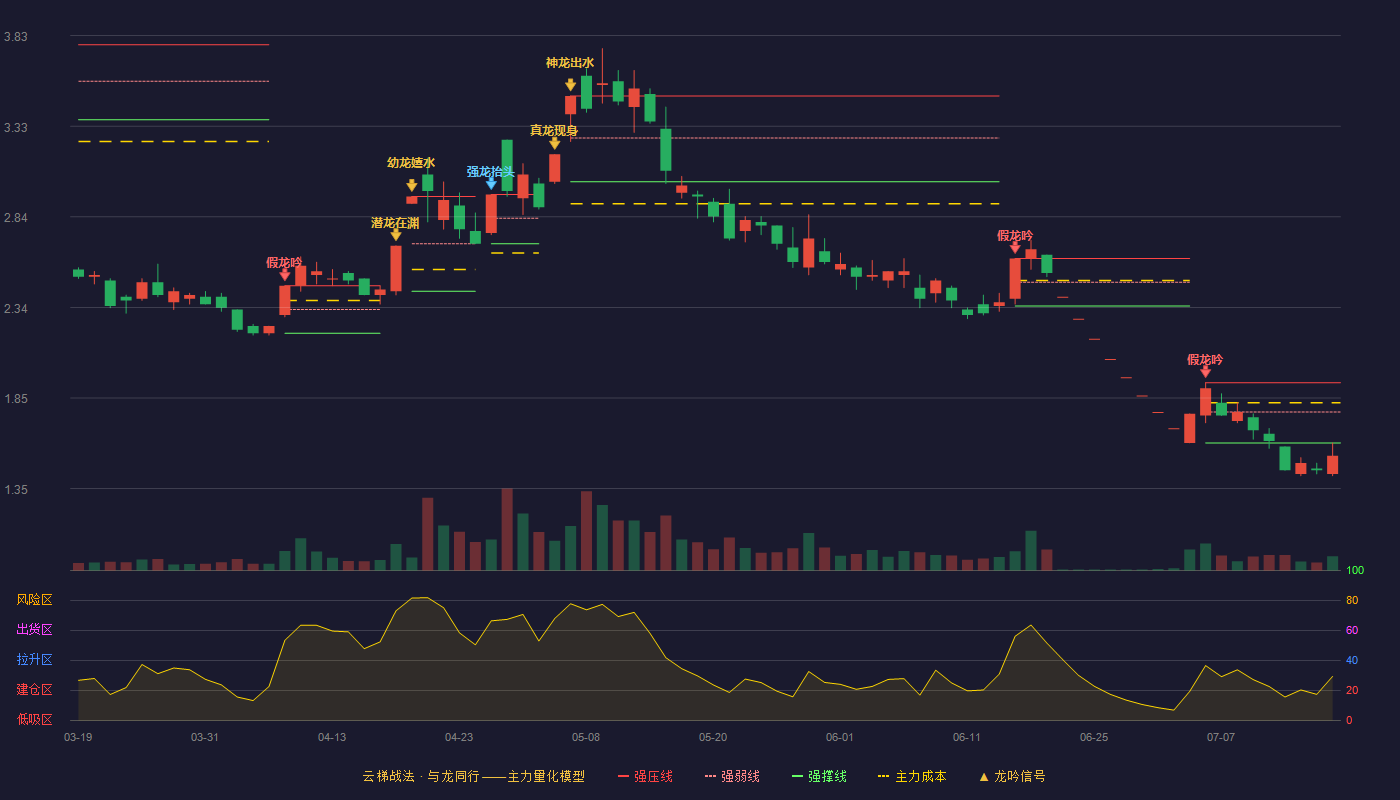Click the 2.84 price axis label
The height and width of the screenshot is (800, 1400).
coord(16,218)
